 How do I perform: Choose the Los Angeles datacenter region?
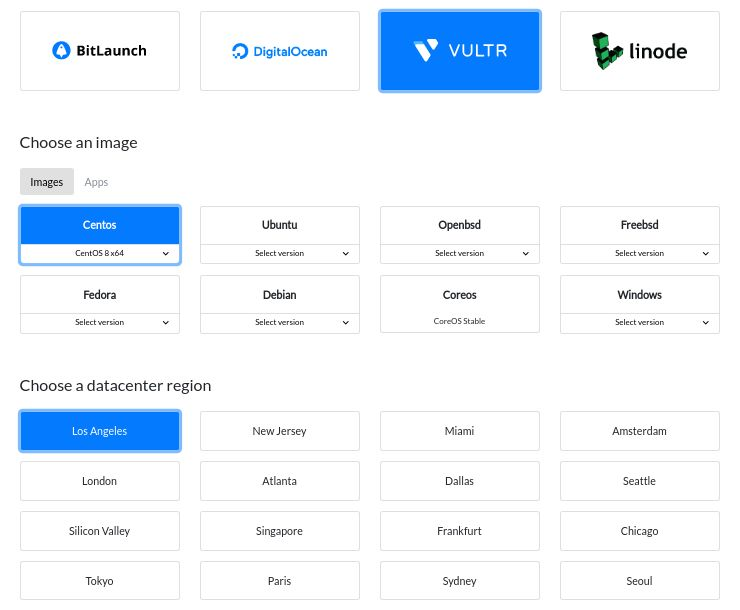[x=100, y=431]
